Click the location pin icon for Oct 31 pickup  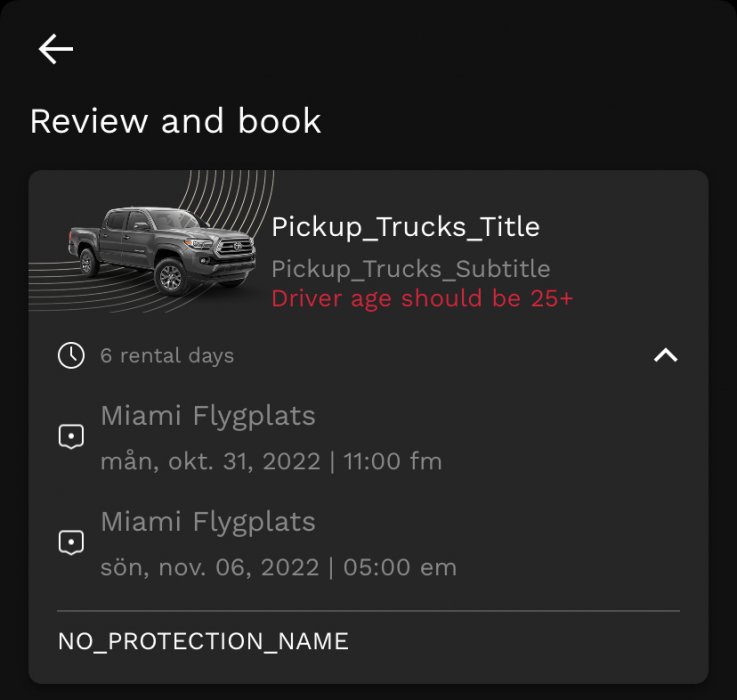pyautogui.click(x=71, y=437)
